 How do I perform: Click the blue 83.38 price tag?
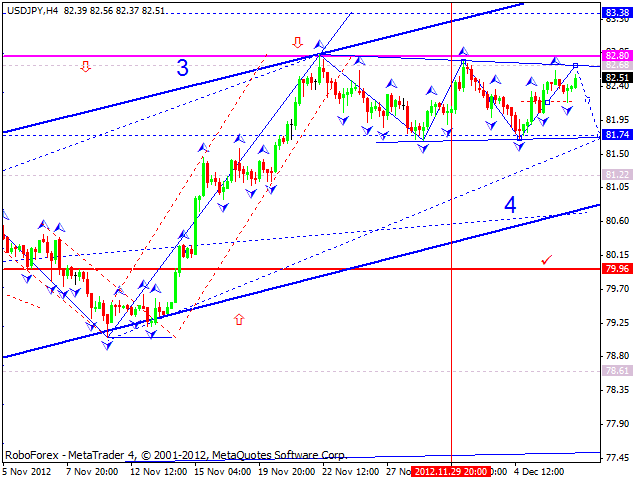617,13
